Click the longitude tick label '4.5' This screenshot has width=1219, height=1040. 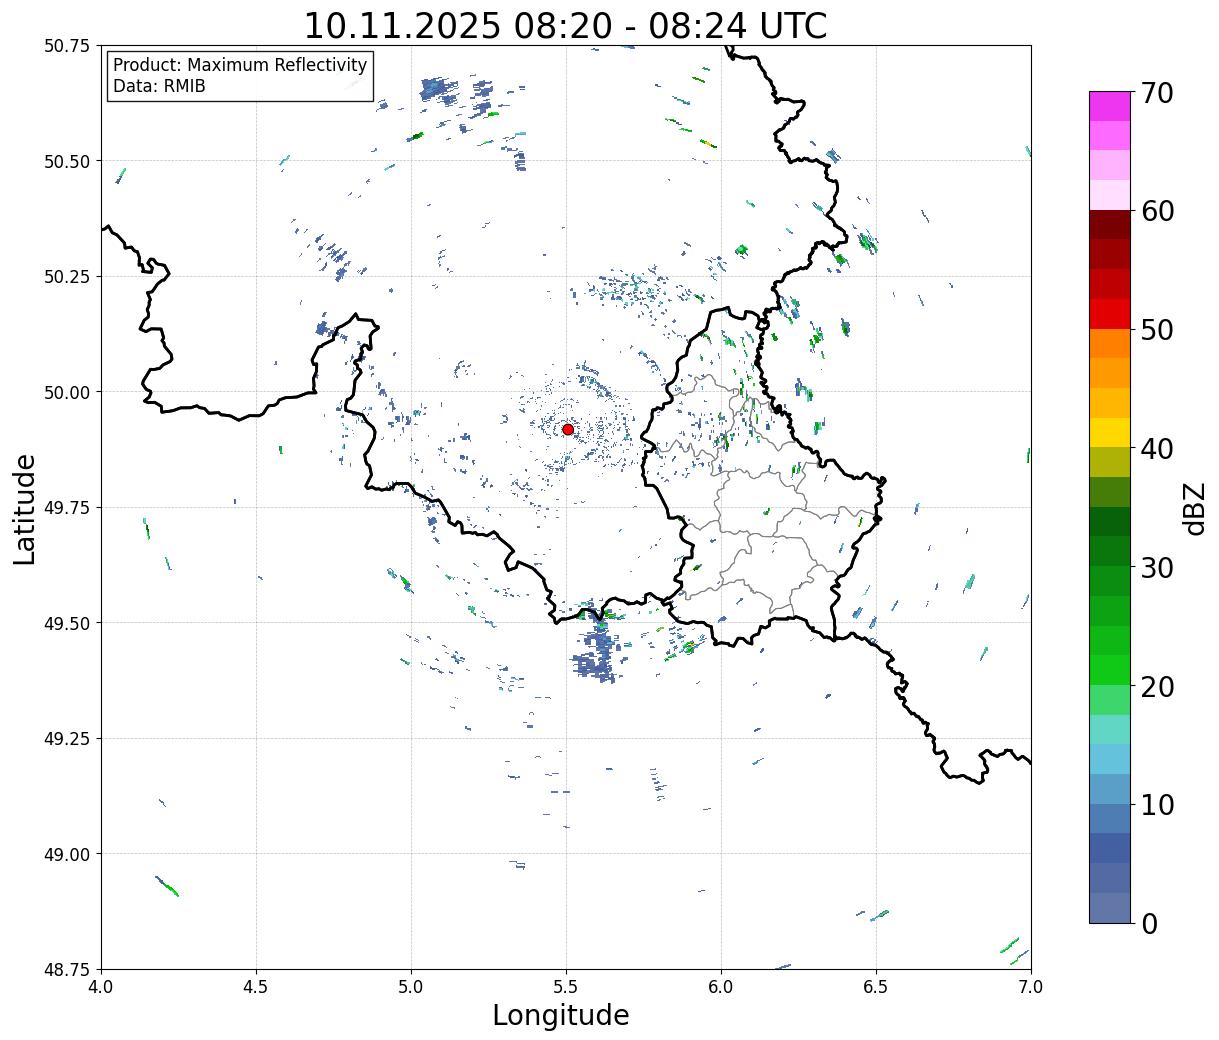click(x=256, y=986)
